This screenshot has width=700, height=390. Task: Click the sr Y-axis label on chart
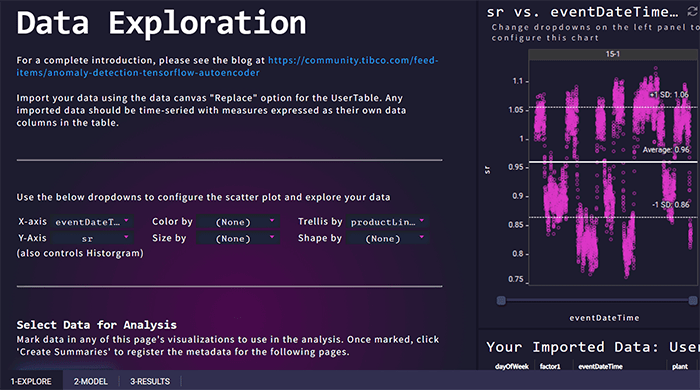click(x=487, y=170)
